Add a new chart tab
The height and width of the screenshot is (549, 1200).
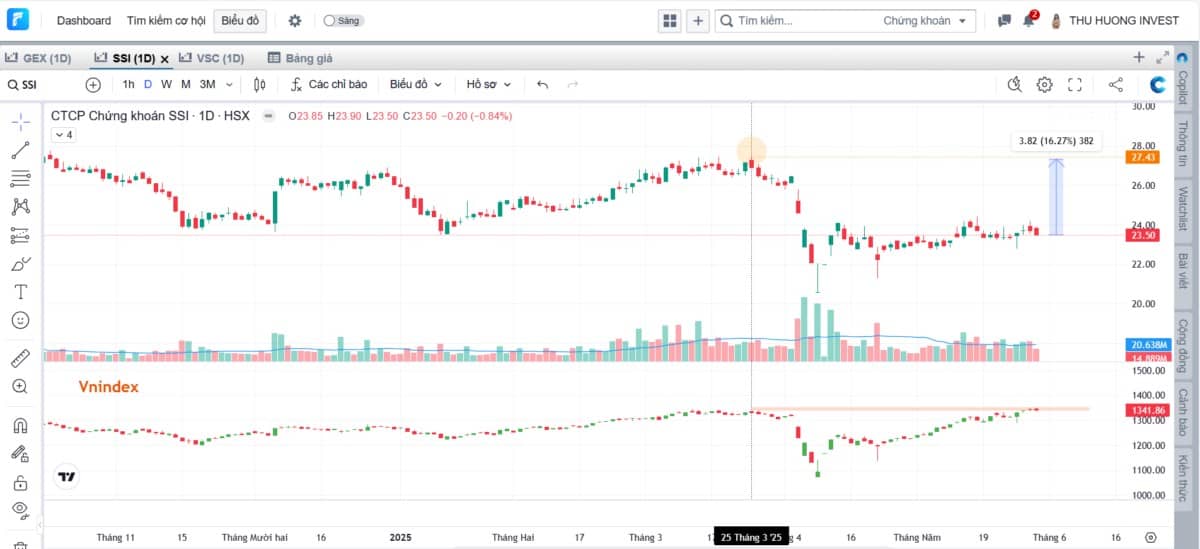click(1138, 58)
